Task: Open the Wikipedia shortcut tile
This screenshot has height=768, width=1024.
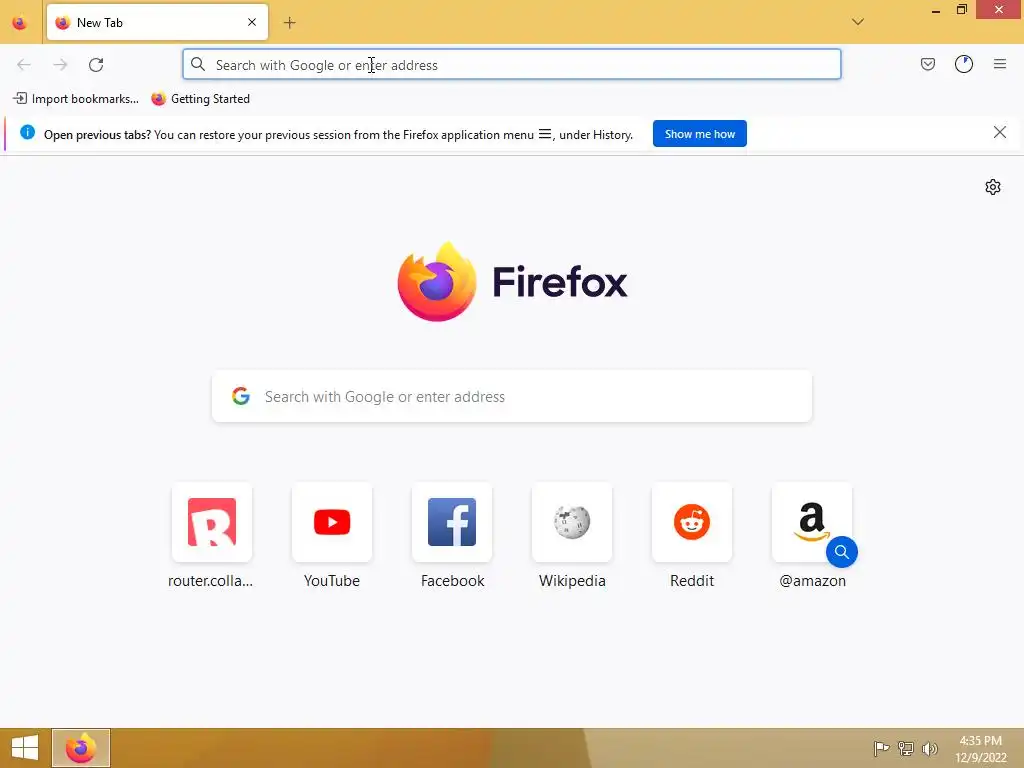Action: (572, 522)
